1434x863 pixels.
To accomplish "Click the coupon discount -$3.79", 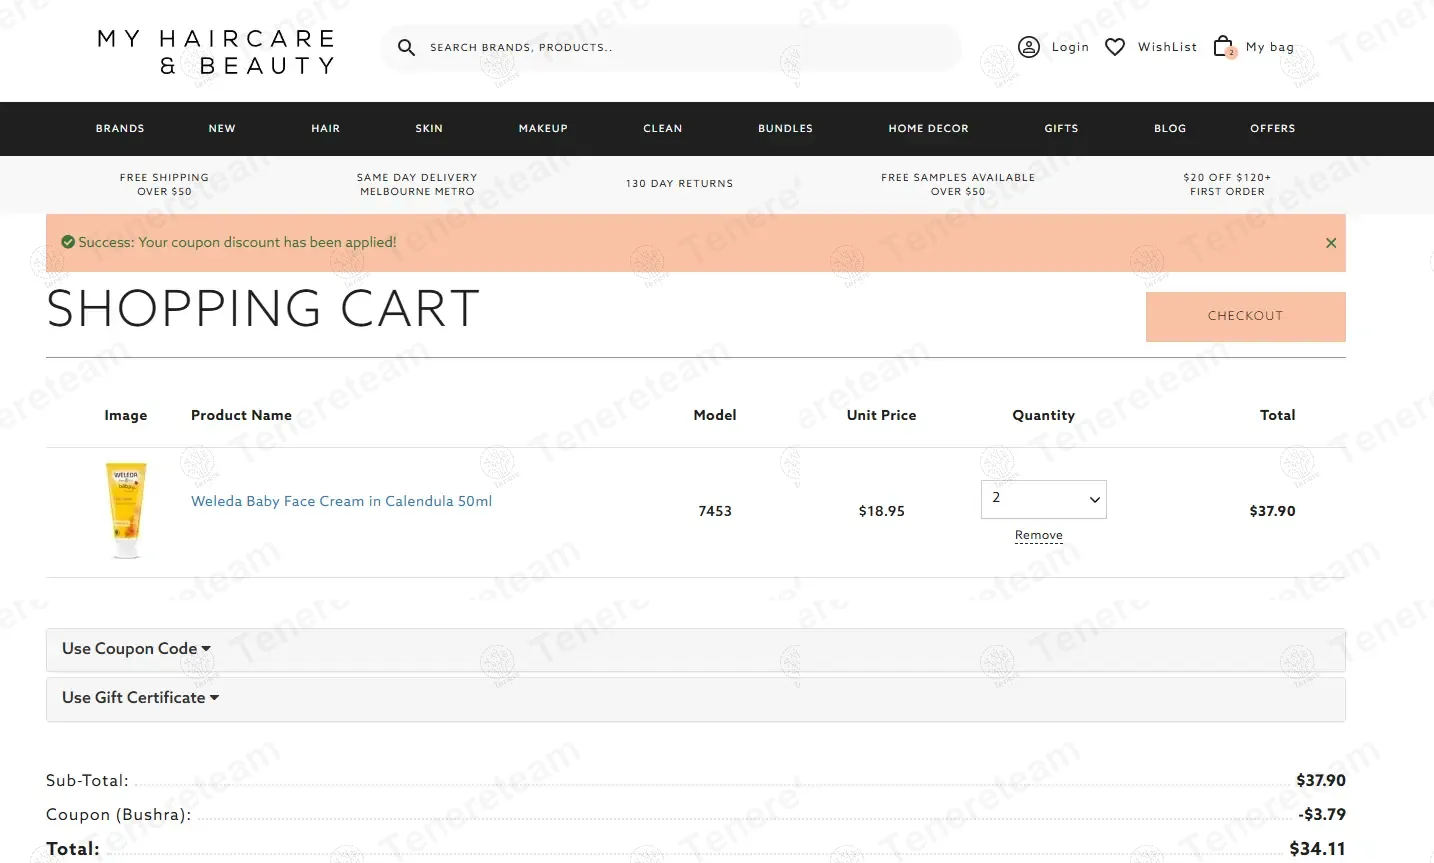I will pyautogui.click(x=1322, y=814).
